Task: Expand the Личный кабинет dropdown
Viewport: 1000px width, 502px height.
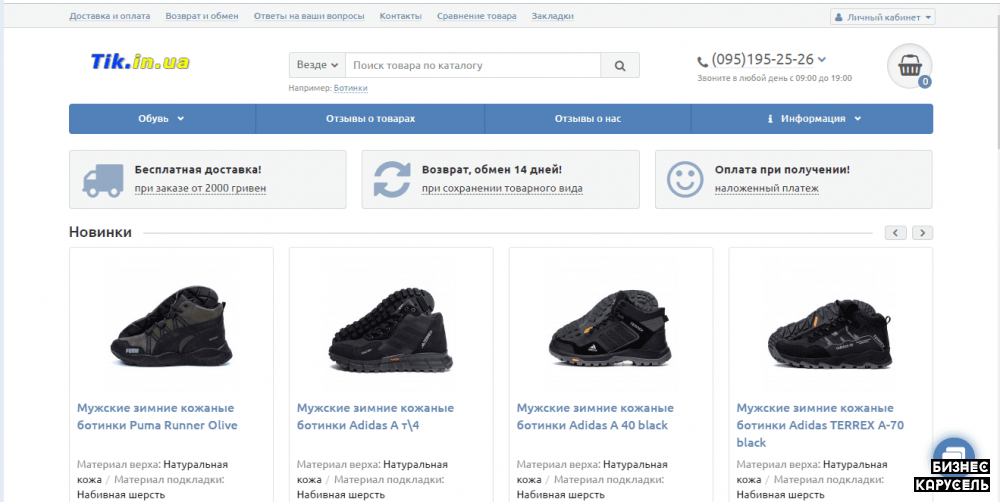Action: point(883,17)
